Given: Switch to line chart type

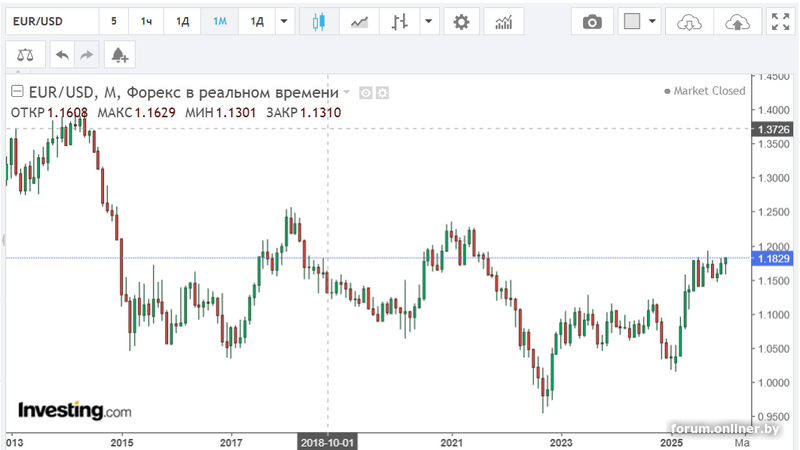Looking at the screenshot, I should click(x=359, y=22).
